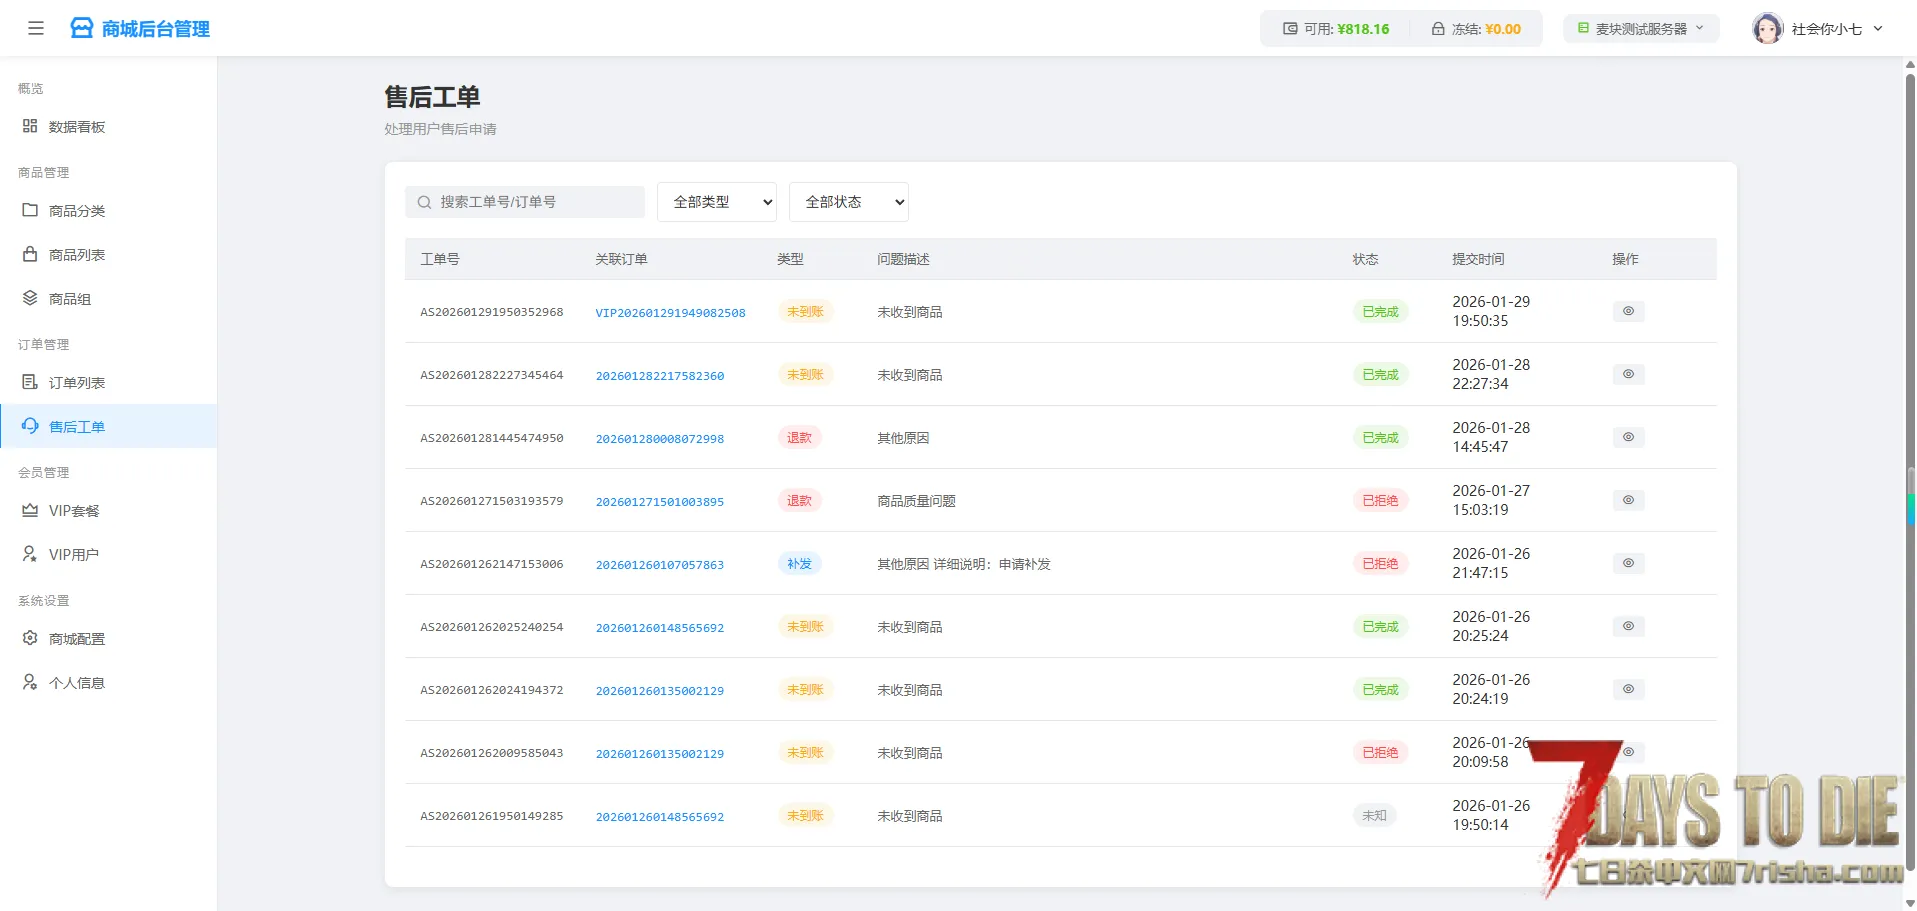The image size is (1917, 911).
Task: Click the lock icon beside frozen balance
Action: click(x=1438, y=29)
